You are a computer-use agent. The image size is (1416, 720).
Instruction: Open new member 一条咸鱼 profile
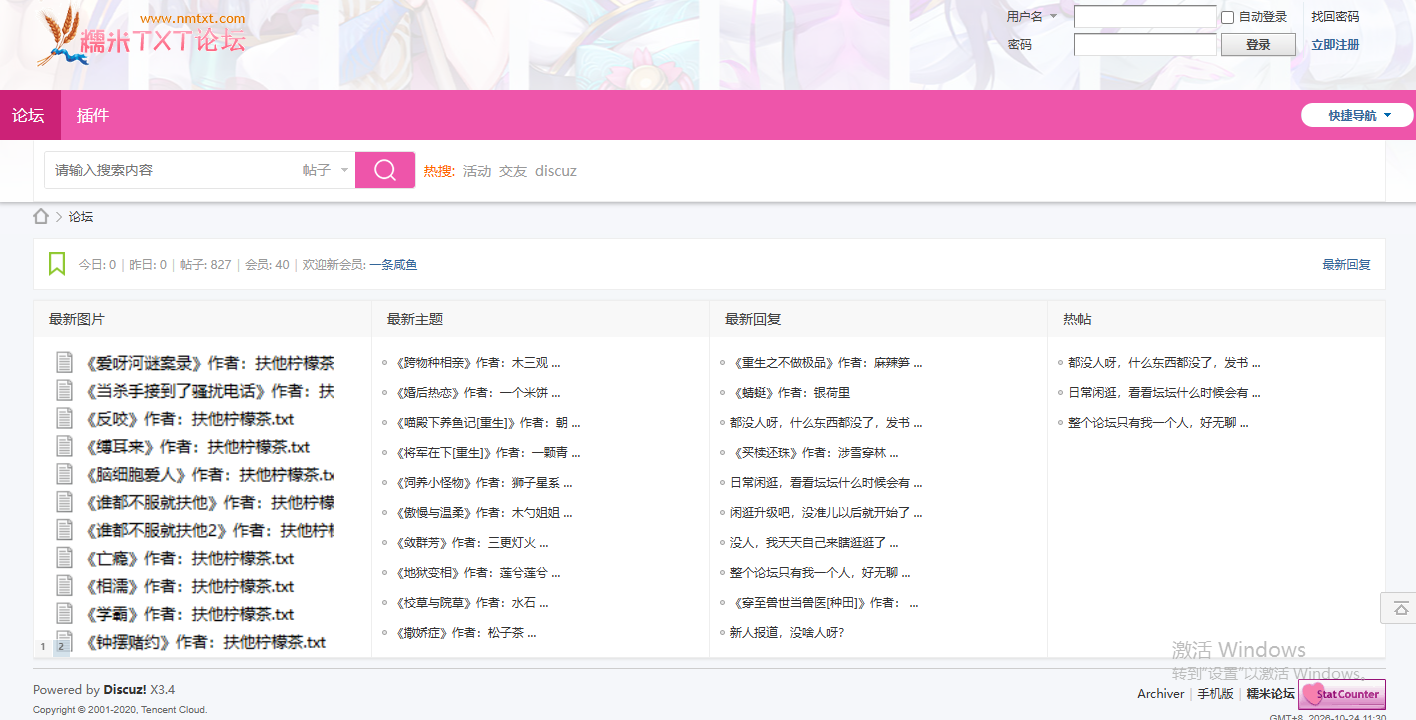tap(393, 265)
